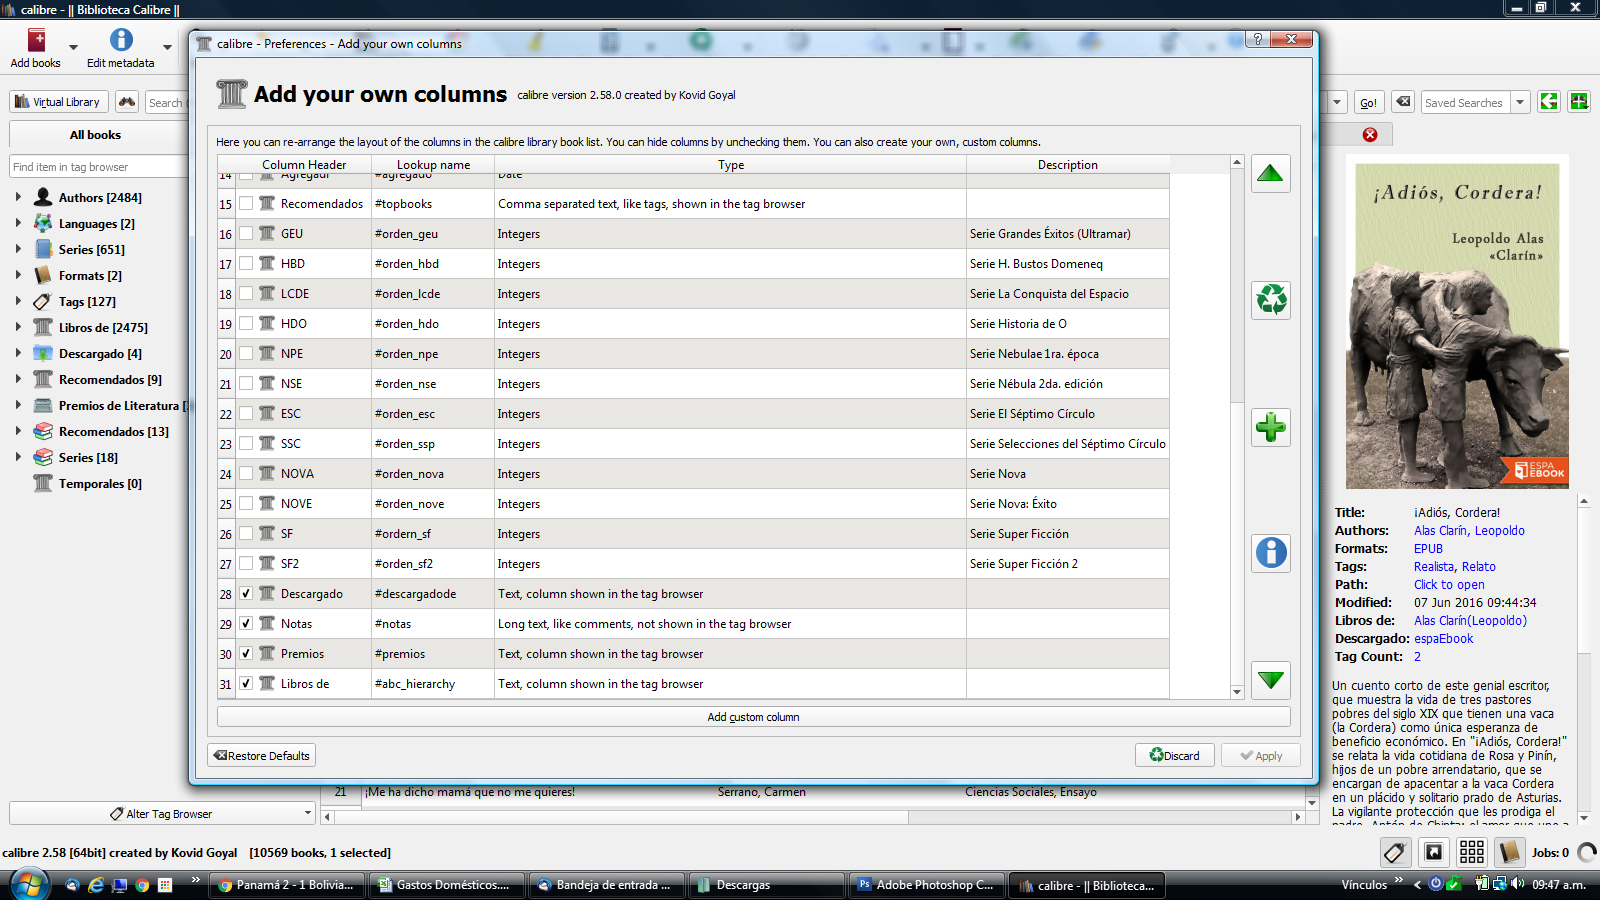Click the Edit metadata toolbar icon
This screenshot has width=1600, height=900.
pyautogui.click(x=121, y=48)
